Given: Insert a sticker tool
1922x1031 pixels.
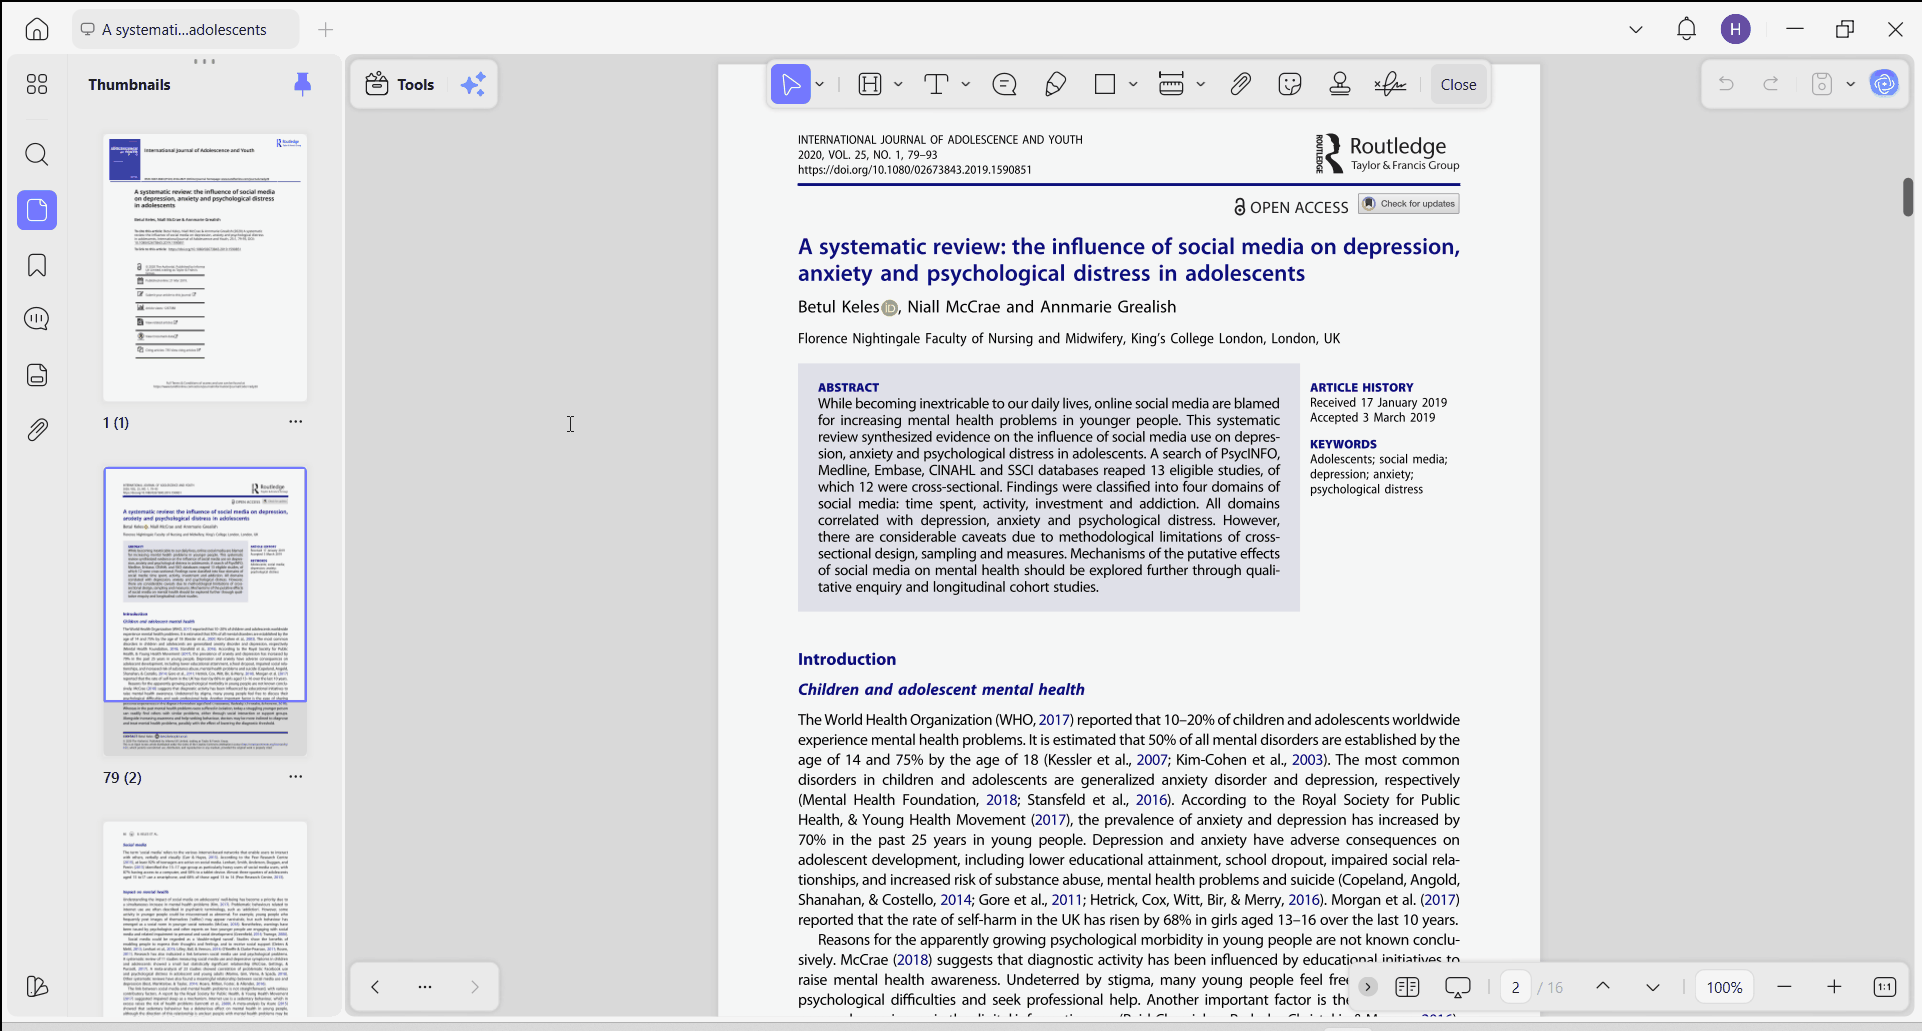Looking at the screenshot, I should [1290, 85].
